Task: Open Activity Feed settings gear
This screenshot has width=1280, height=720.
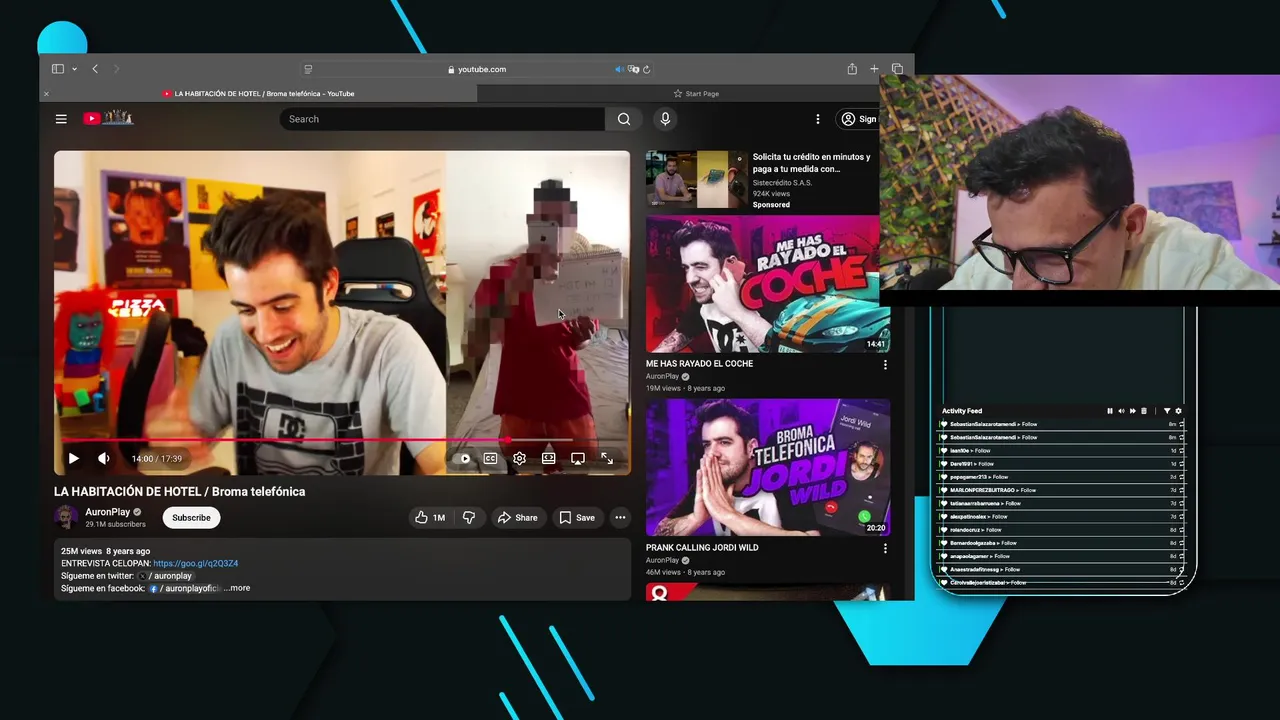Action: pos(1178,411)
